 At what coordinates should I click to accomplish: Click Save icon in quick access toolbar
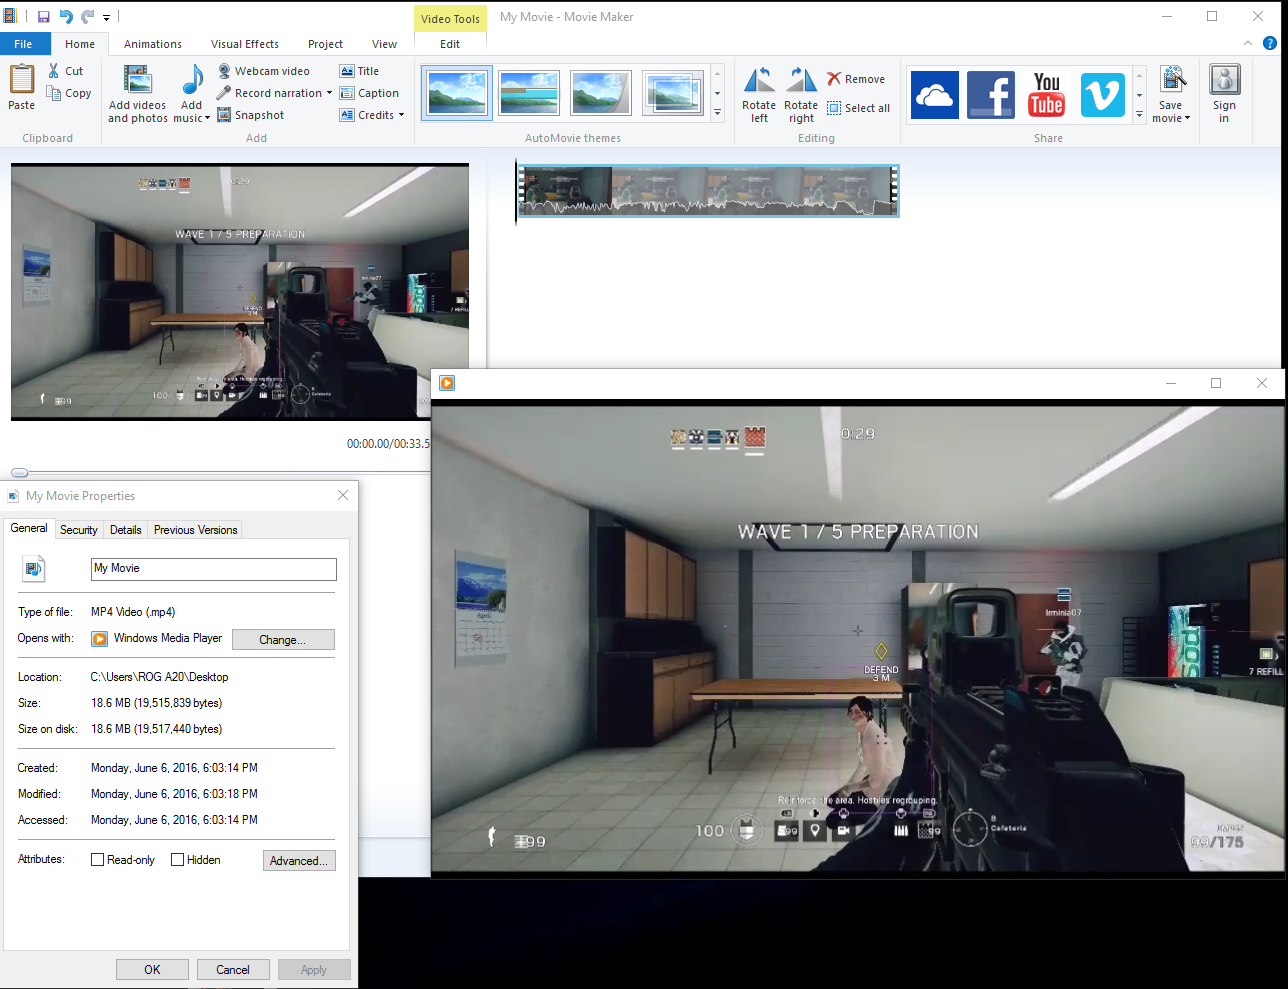pyautogui.click(x=44, y=17)
